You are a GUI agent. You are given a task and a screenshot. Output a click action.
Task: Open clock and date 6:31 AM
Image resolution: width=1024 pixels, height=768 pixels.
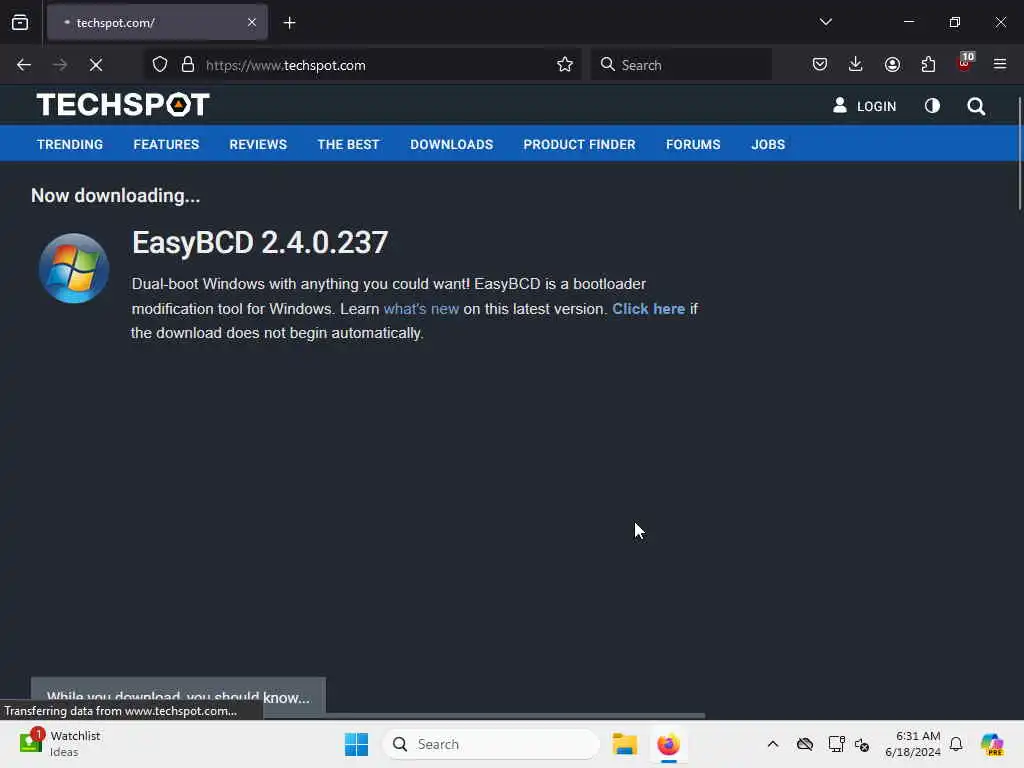tap(912, 744)
